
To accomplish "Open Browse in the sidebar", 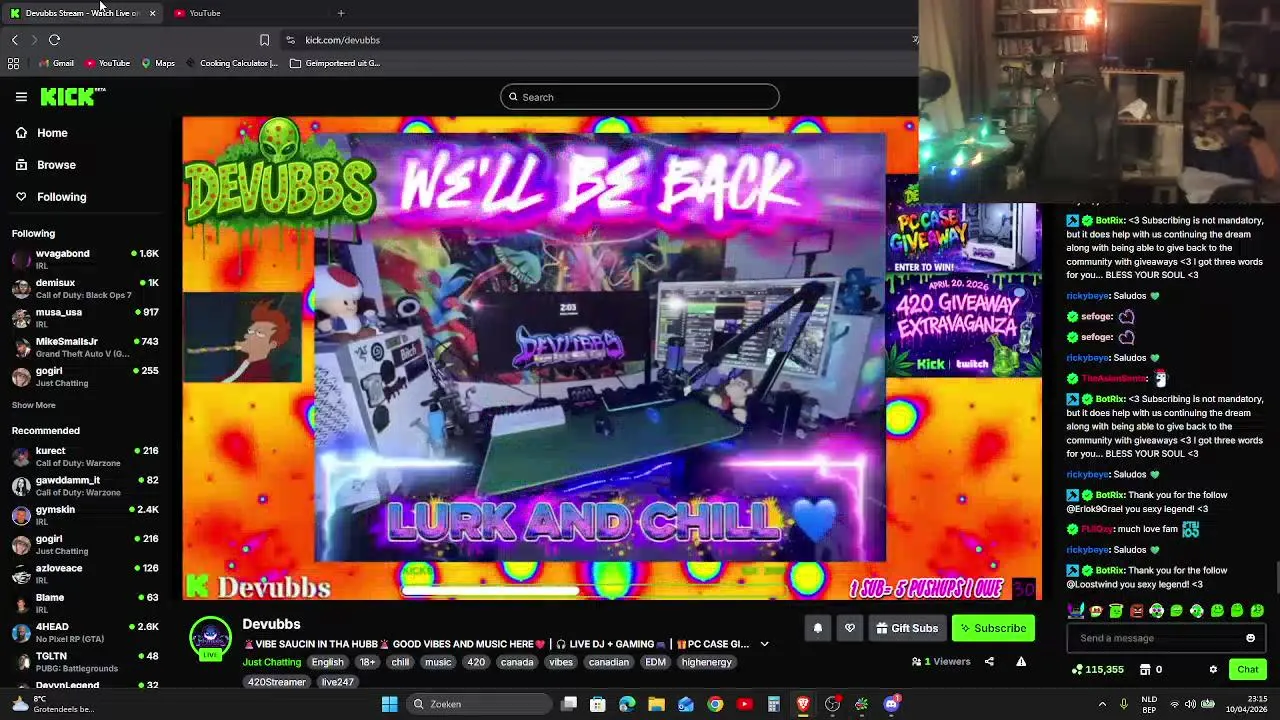I will click(45, 165).
